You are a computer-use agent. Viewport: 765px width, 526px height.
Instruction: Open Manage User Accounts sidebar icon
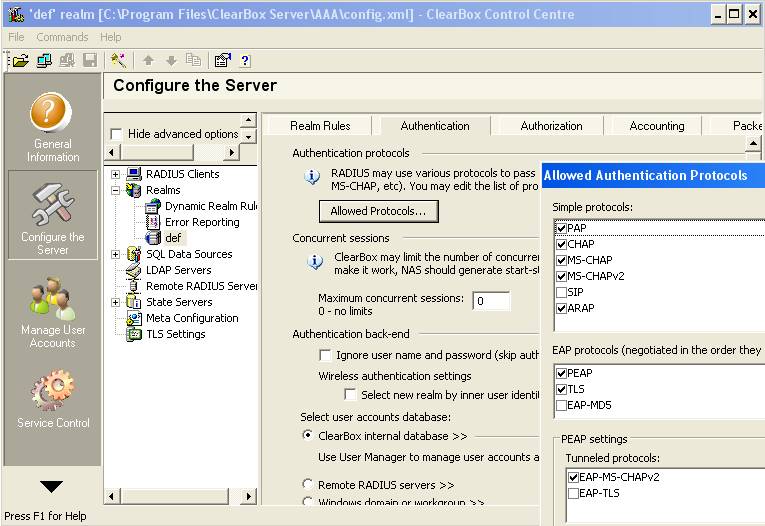pyautogui.click(x=53, y=312)
